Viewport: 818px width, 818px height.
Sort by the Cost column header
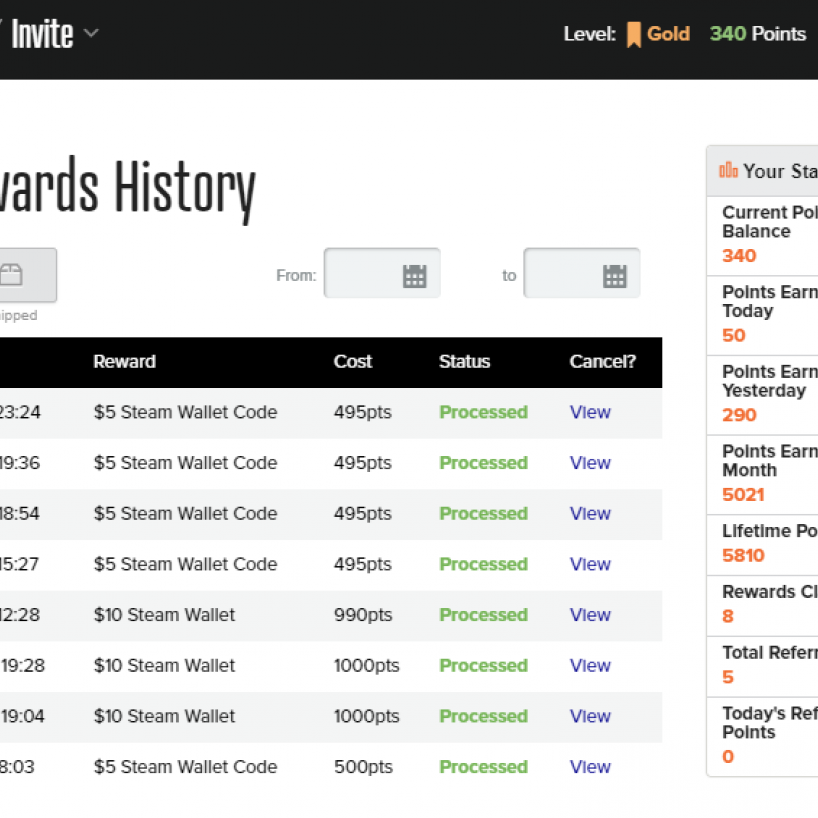tap(353, 362)
